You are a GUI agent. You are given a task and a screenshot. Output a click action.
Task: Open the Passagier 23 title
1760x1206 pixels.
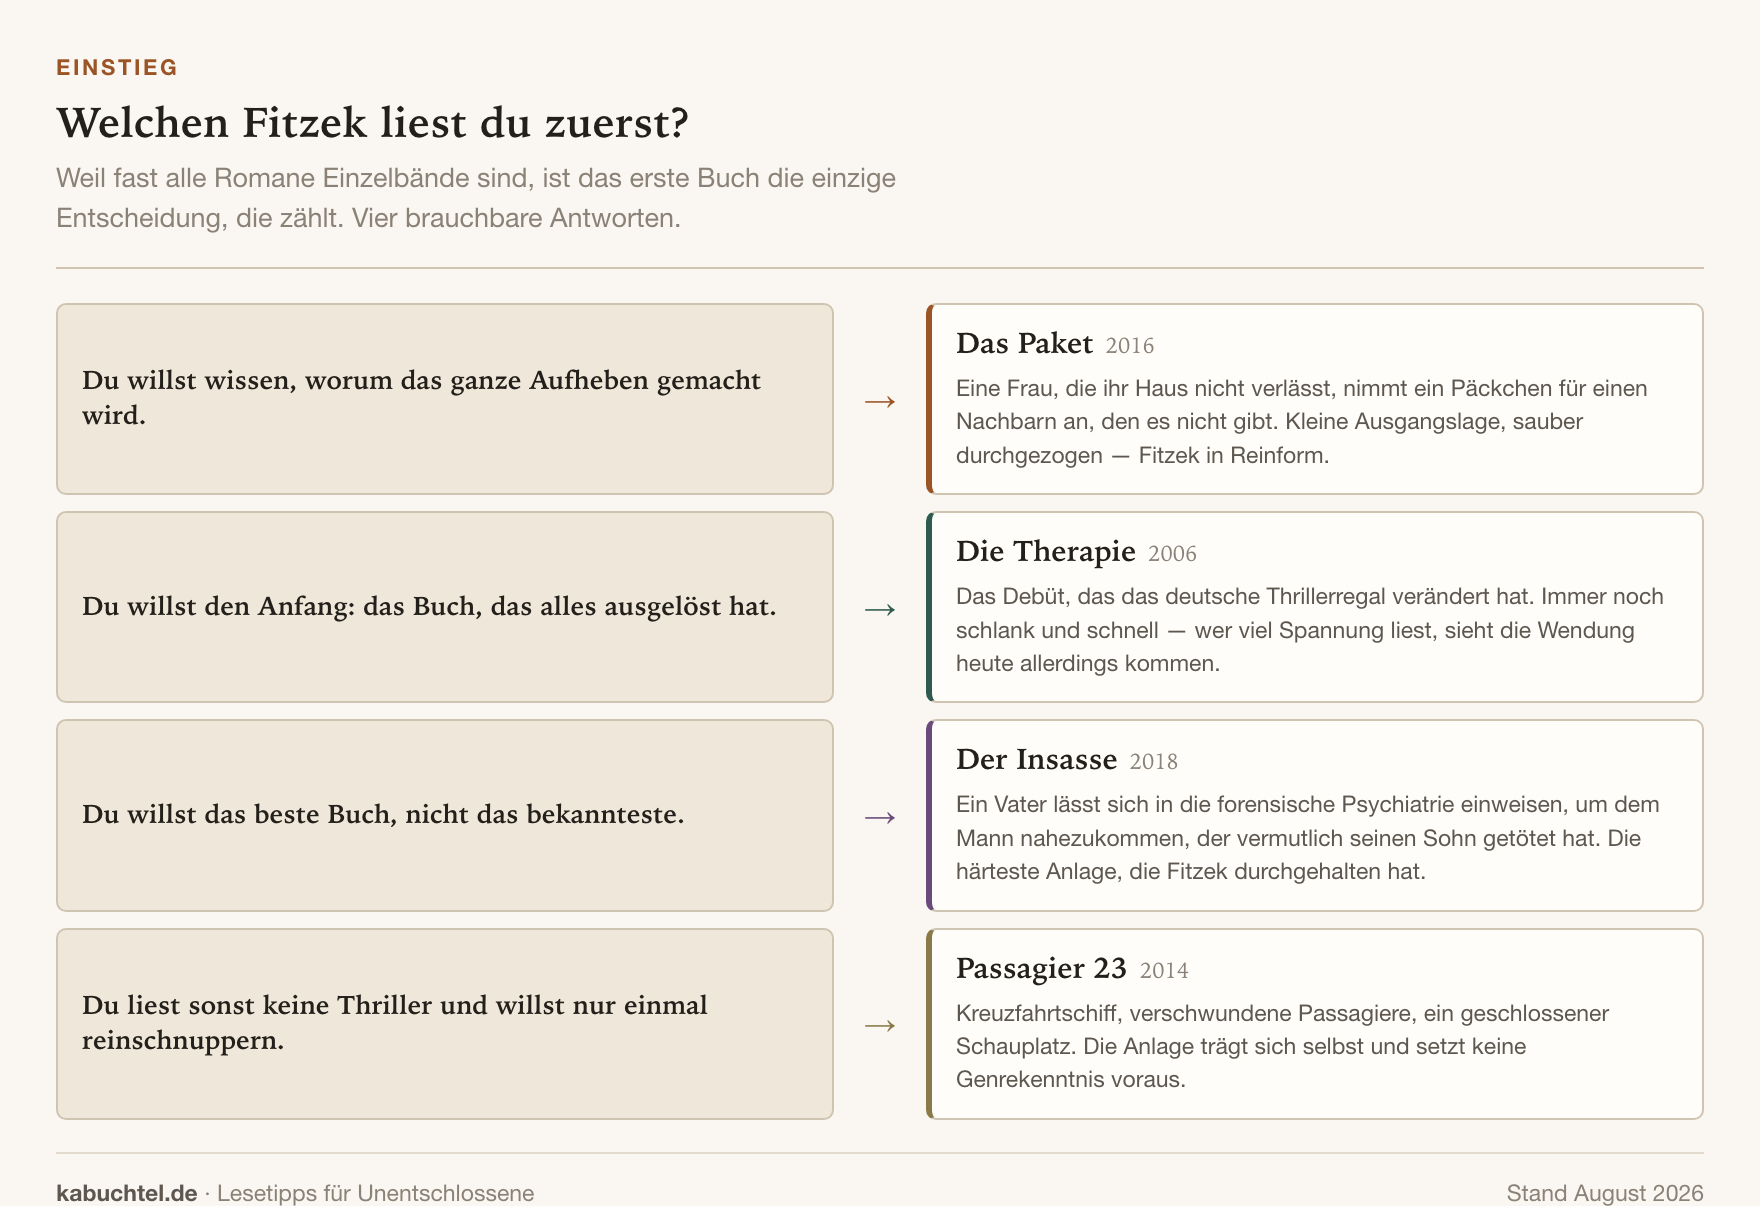click(1041, 968)
